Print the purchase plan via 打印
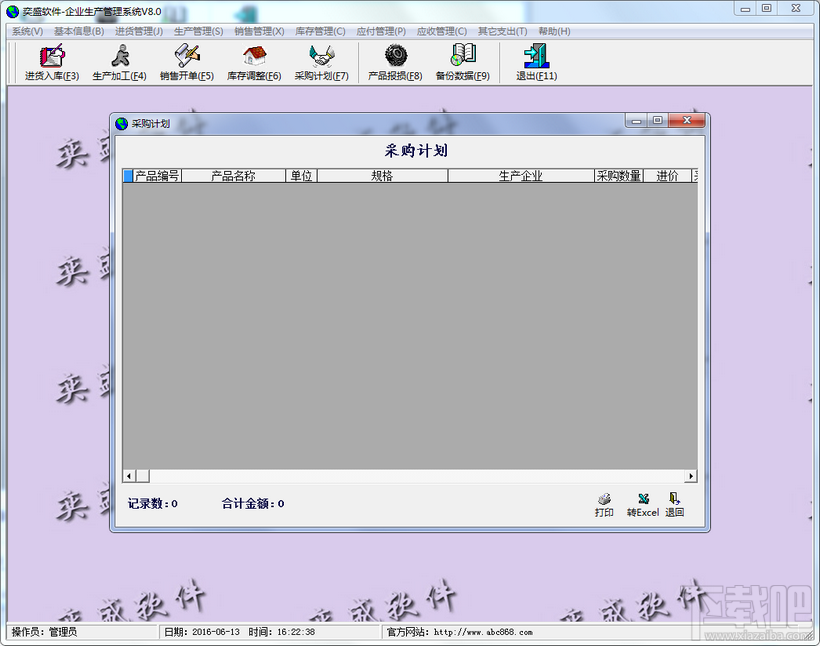Viewport: 820px width, 646px height. (604, 505)
